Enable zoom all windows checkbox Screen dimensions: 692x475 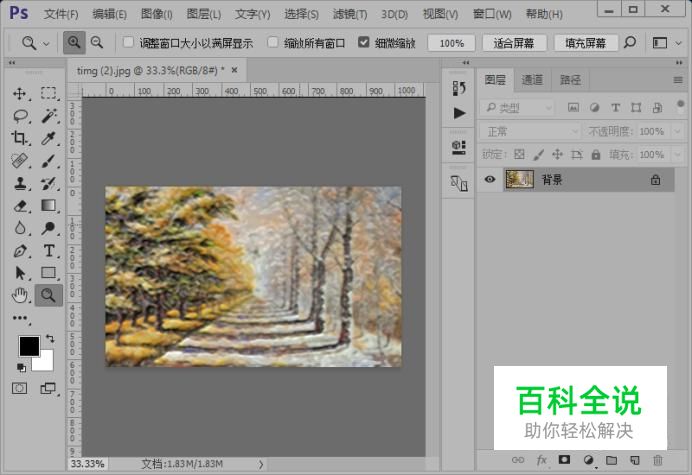click(x=273, y=42)
